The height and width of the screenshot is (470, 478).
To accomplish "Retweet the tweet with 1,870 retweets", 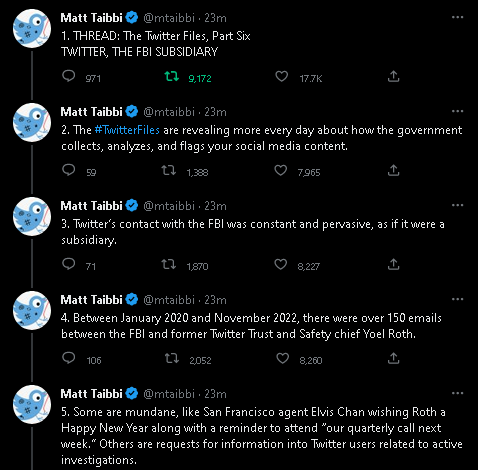I will (x=169, y=265).
